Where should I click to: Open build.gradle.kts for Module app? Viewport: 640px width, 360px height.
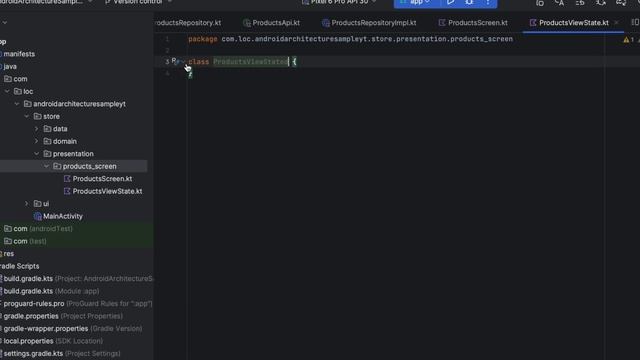[x=50, y=291]
